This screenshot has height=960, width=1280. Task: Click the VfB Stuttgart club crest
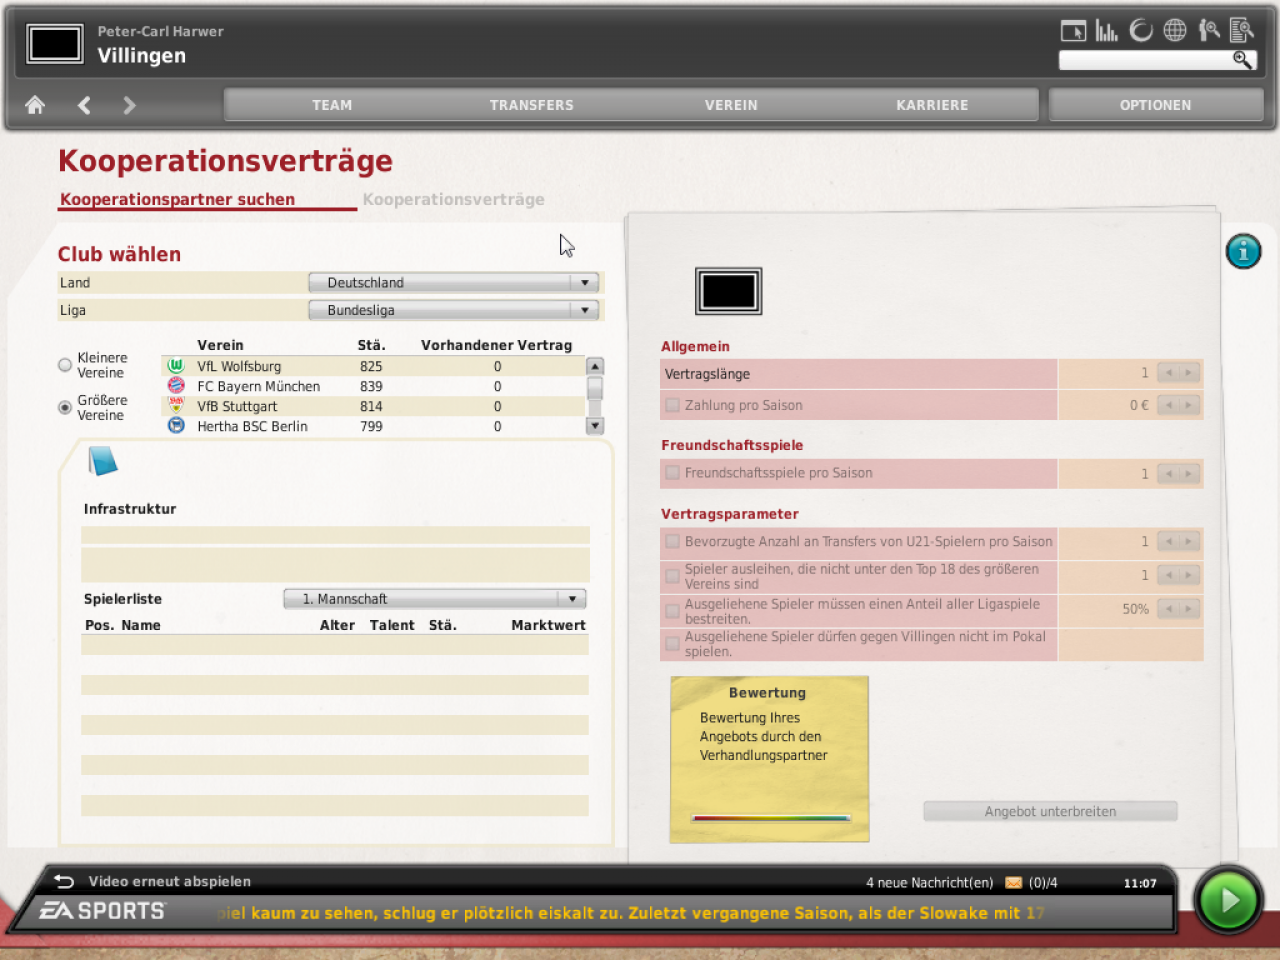(x=176, y=406)
